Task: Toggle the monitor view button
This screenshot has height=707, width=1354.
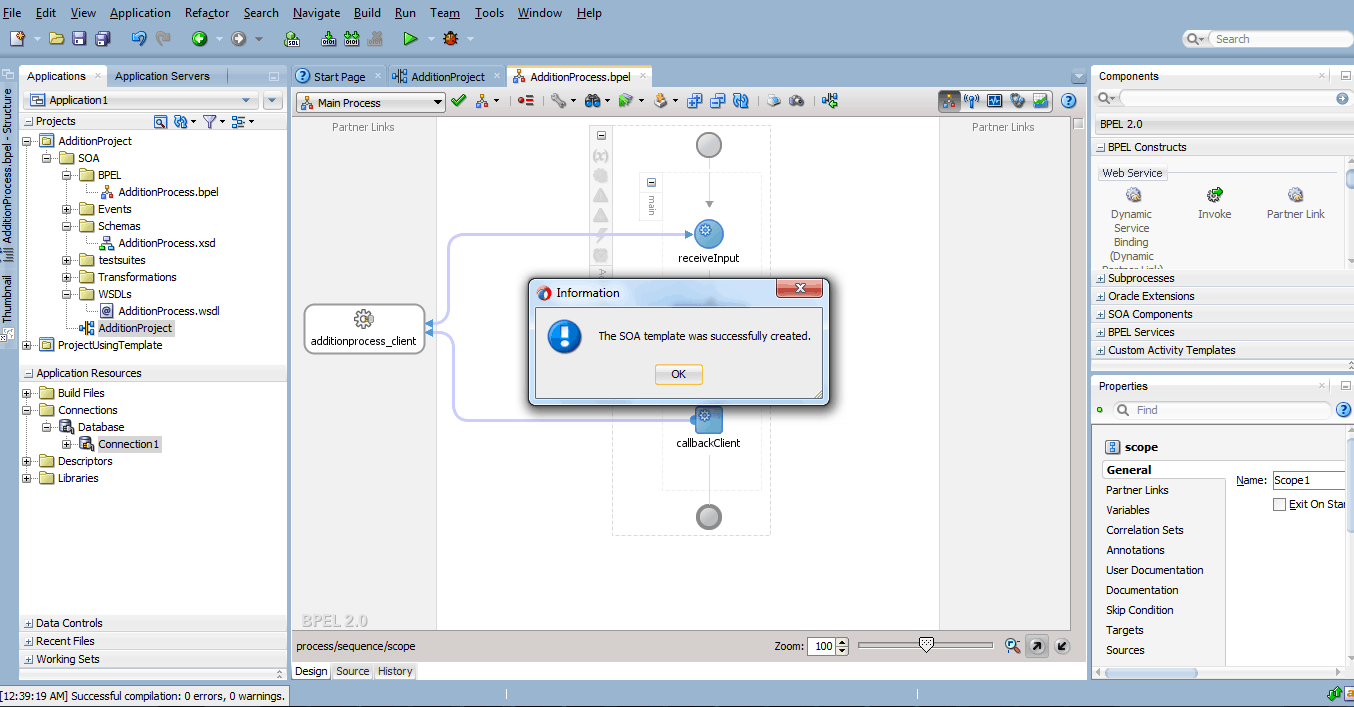Action: (995, 101)
